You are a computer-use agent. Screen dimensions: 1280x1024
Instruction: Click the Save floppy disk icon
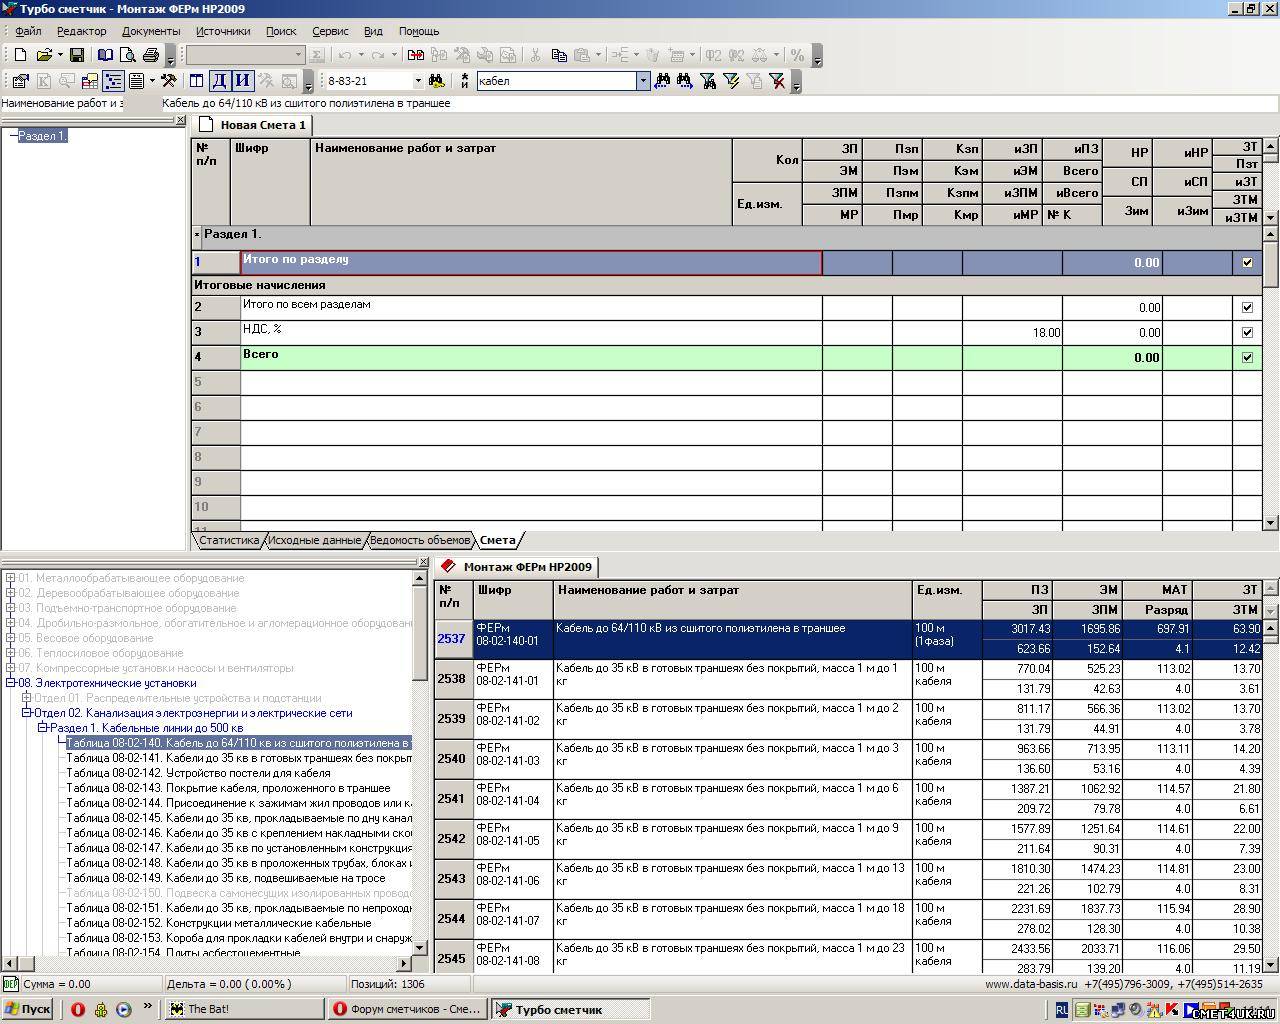click(x=77, y=55)
